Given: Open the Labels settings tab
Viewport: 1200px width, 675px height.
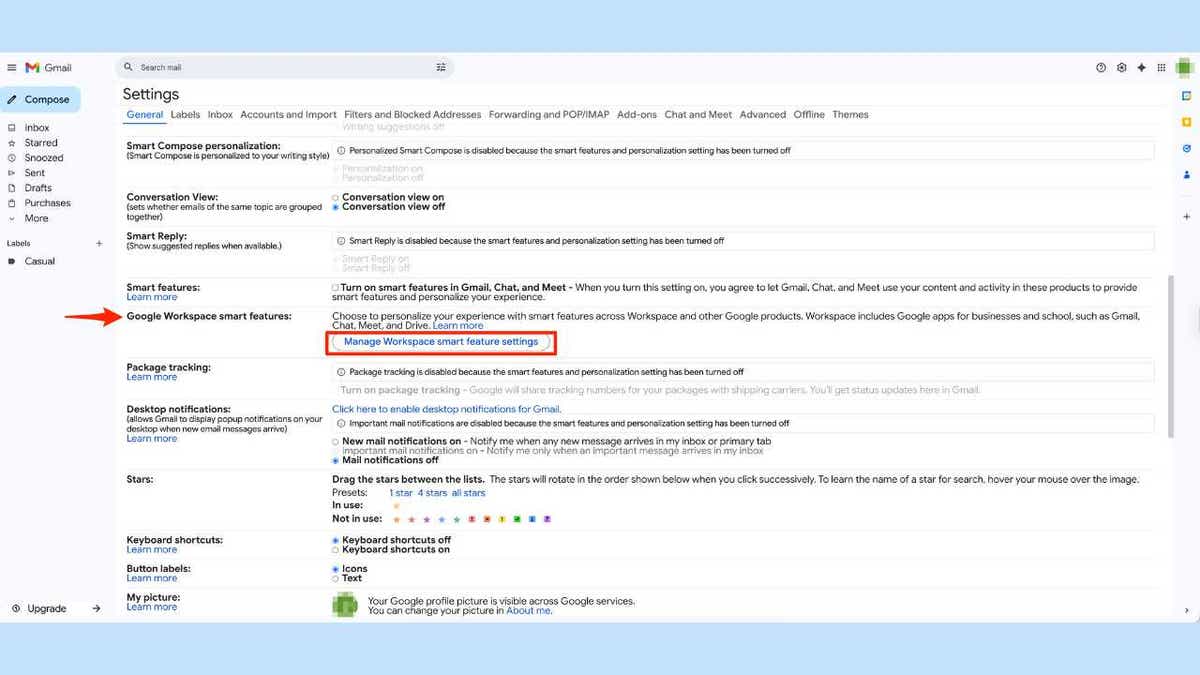Looking at the screenshot, I should coord(185,114).
